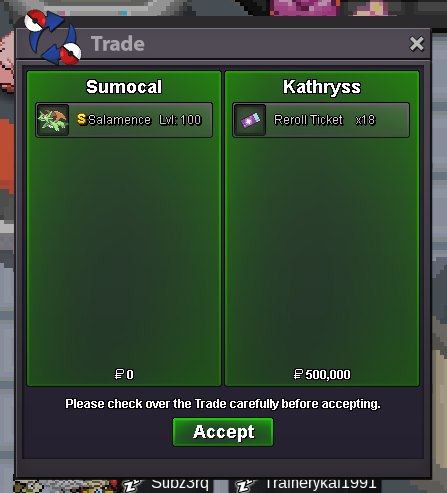This screenshot has height=493, width=447.
Task: Click the gold shiny S badge
Action: (x=82, y=119)
